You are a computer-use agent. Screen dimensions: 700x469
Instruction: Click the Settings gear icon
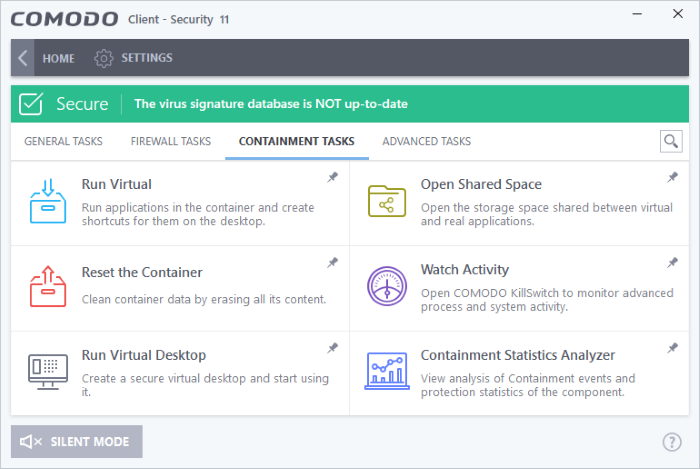pos(104,58)
